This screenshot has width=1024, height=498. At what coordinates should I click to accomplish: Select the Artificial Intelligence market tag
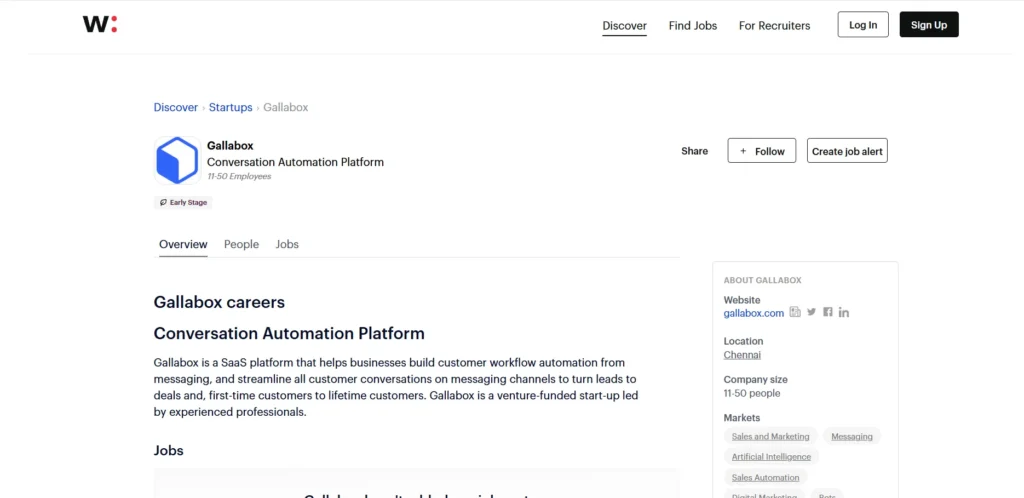click(x=771, y=457)
